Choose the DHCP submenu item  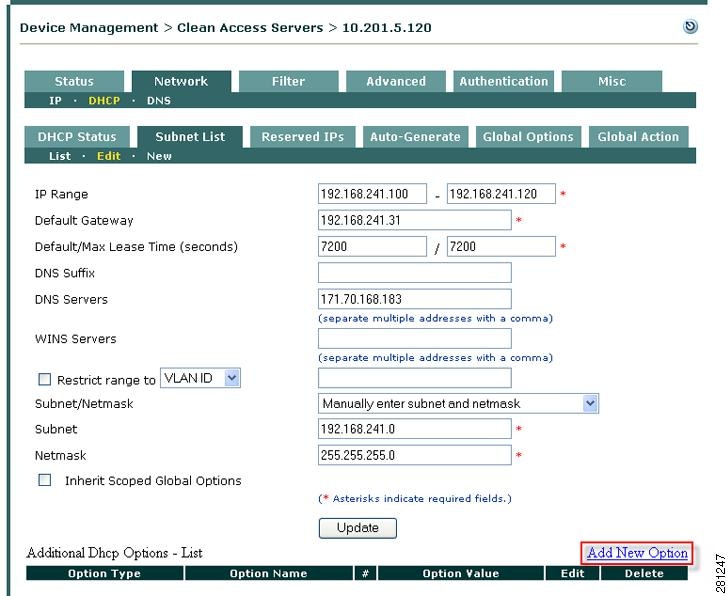(104, 100)
